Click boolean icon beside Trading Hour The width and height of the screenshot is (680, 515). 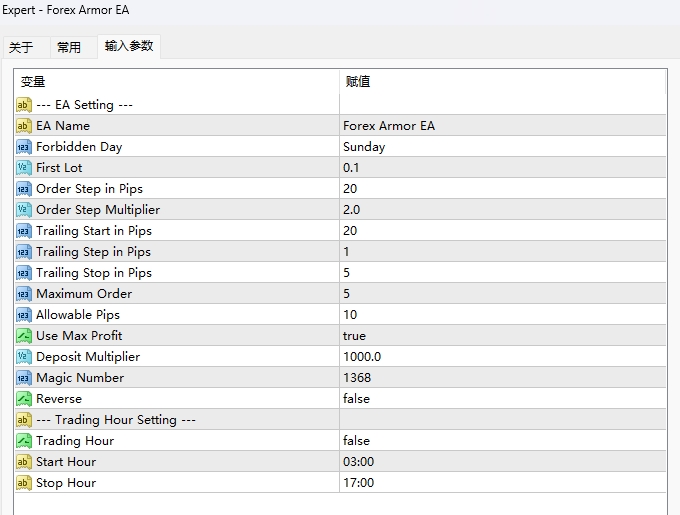(24, 441)
